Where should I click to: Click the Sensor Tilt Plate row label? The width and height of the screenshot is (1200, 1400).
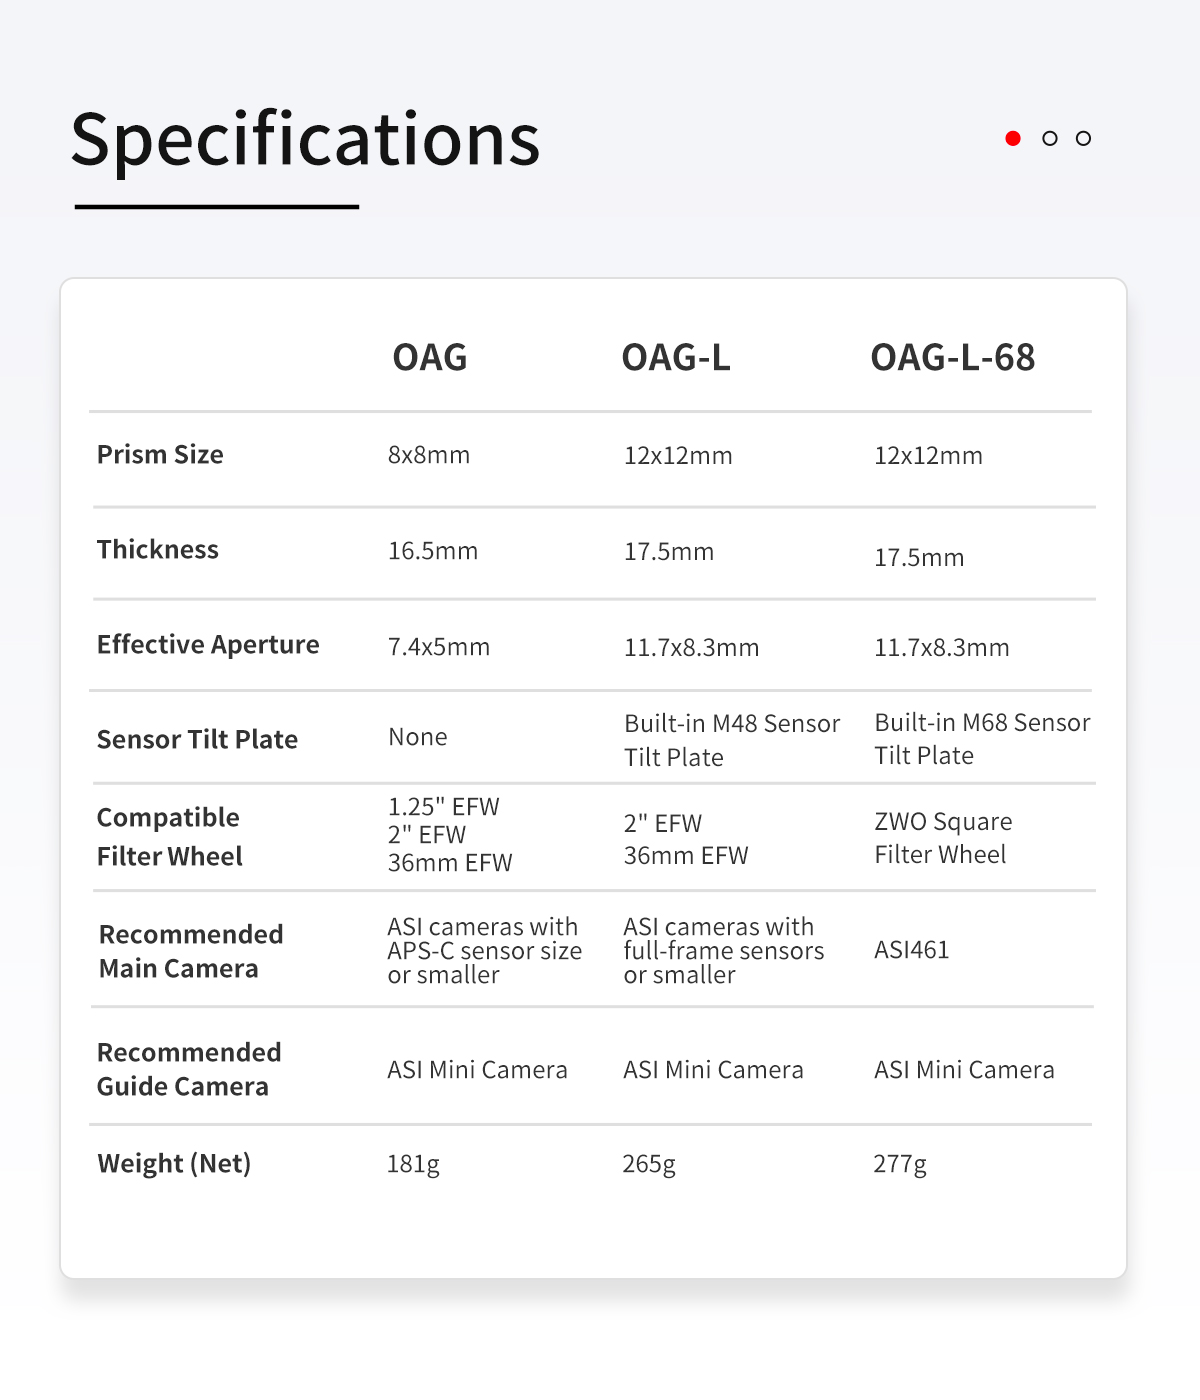pos(197,740)
